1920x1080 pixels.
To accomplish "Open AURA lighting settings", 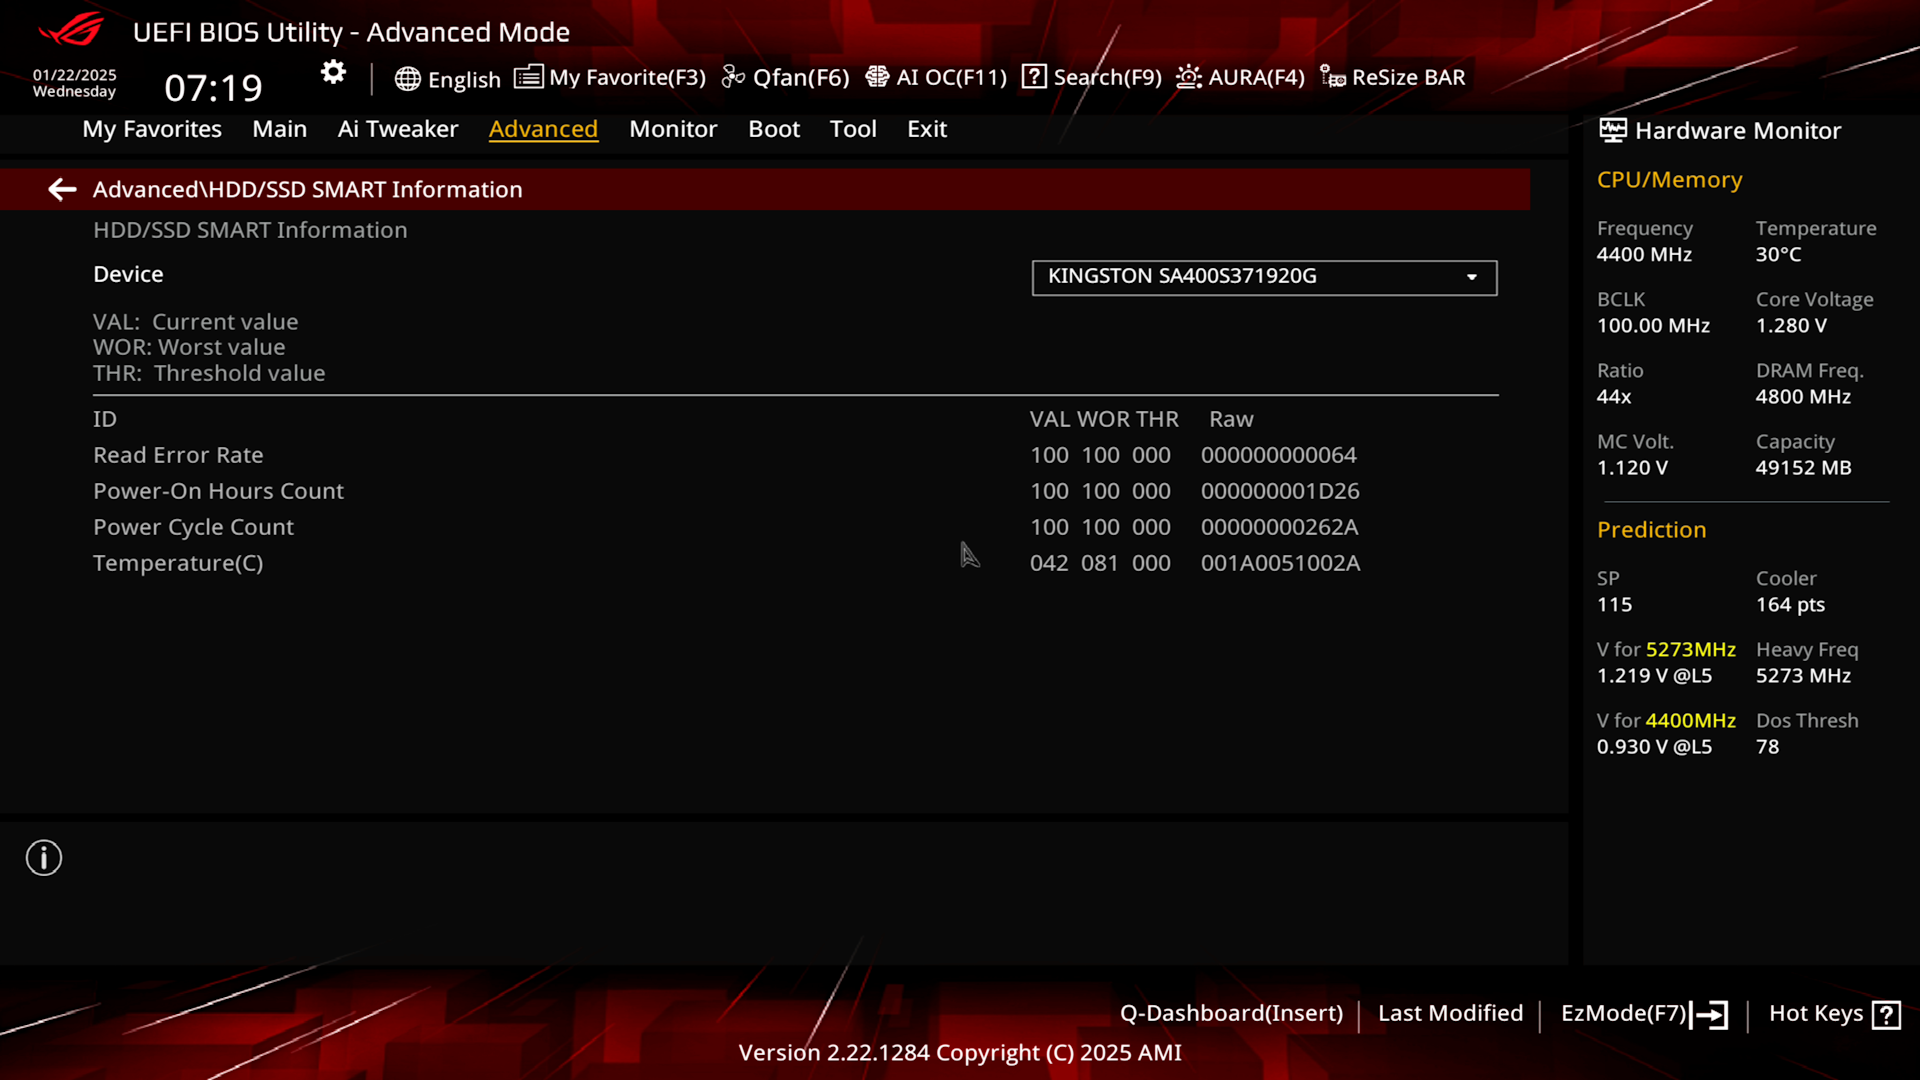I will pyautogui.click(x=1240, y=76).
